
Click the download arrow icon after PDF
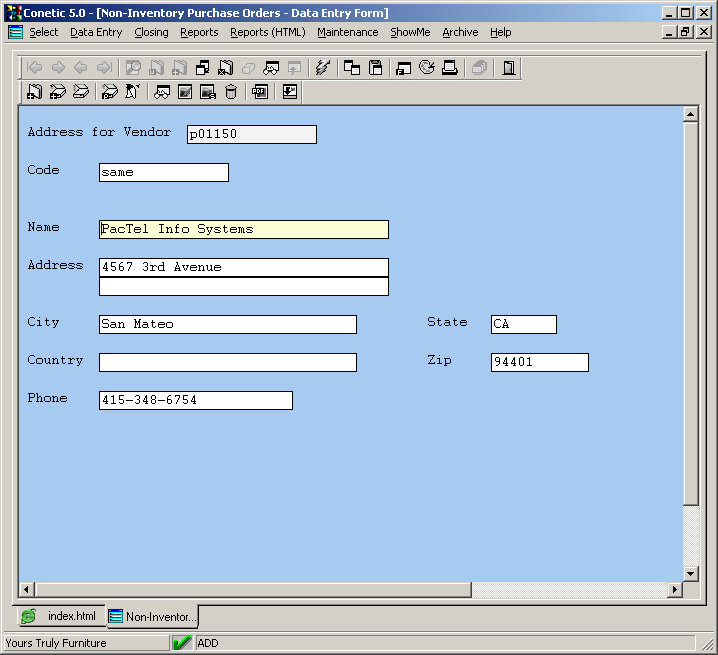pos(289,92)
